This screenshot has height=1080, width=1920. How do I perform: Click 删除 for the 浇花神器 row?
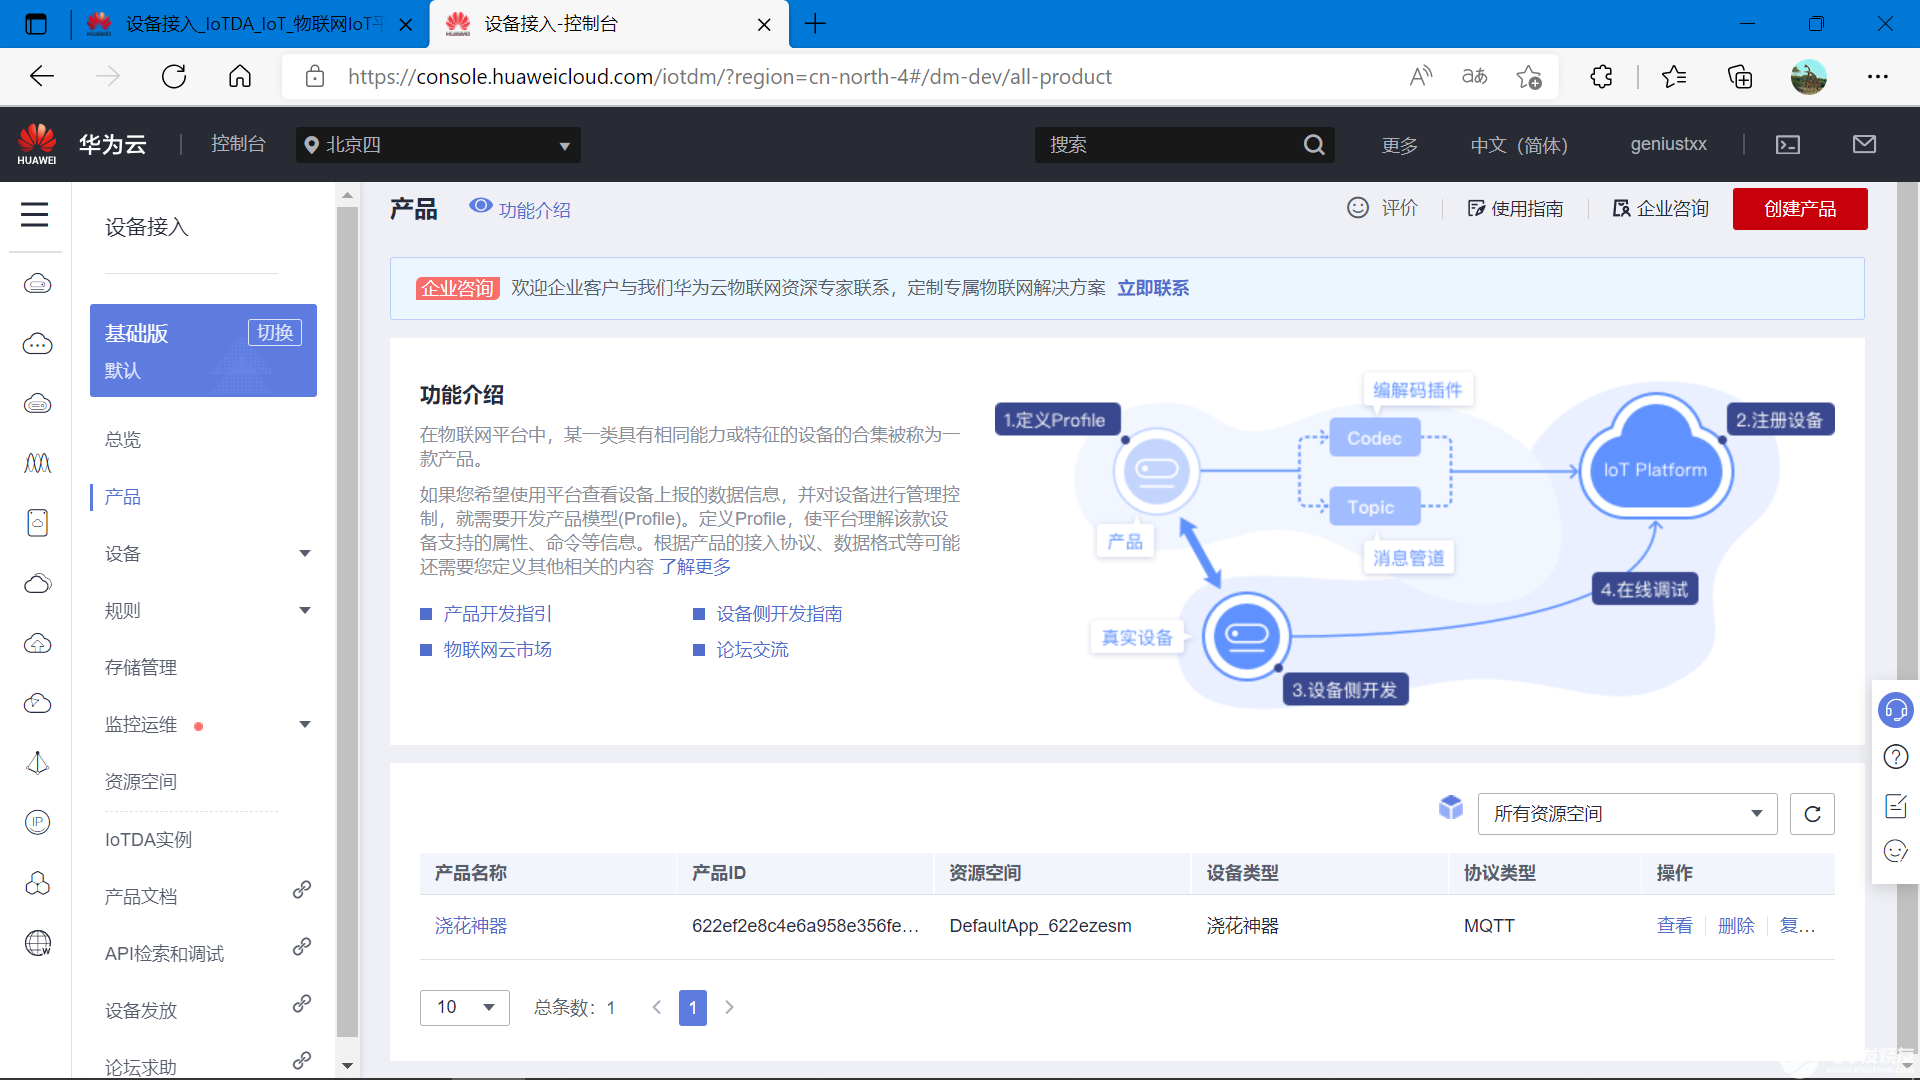(x=1736, y=926)
